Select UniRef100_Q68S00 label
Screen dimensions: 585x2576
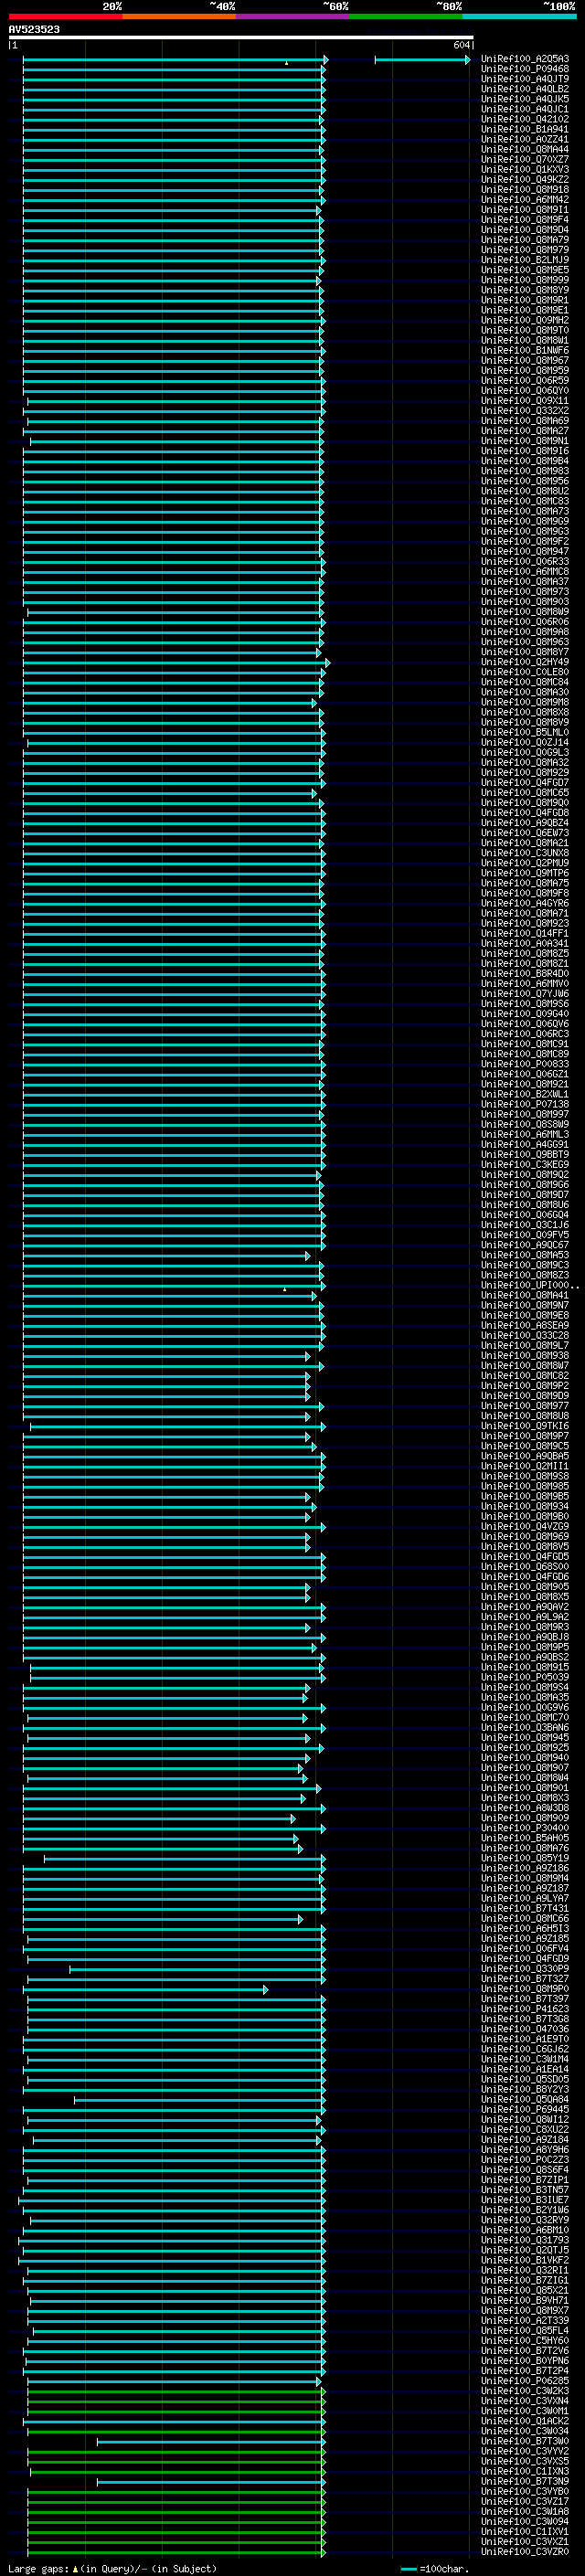coord(525,1567)
